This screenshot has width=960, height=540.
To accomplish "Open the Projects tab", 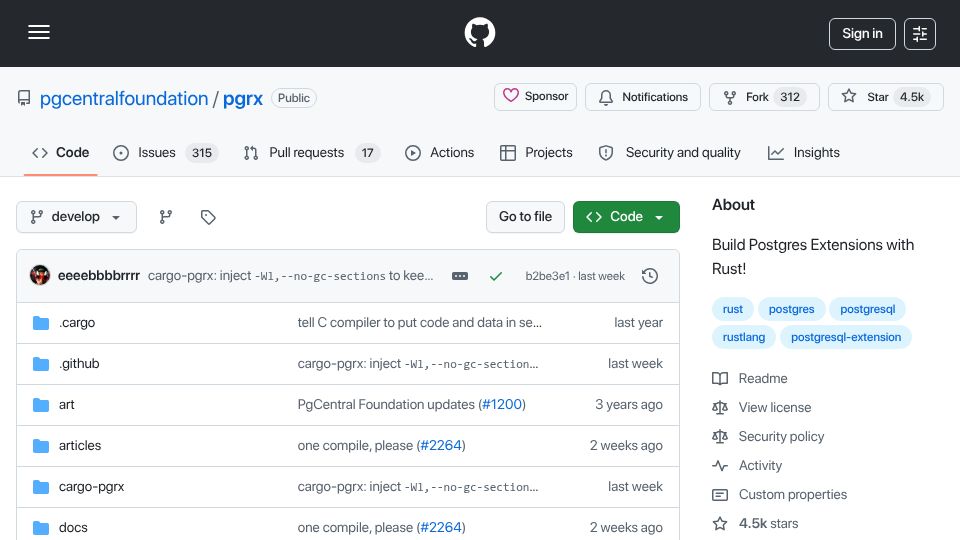I will [536, 152].
